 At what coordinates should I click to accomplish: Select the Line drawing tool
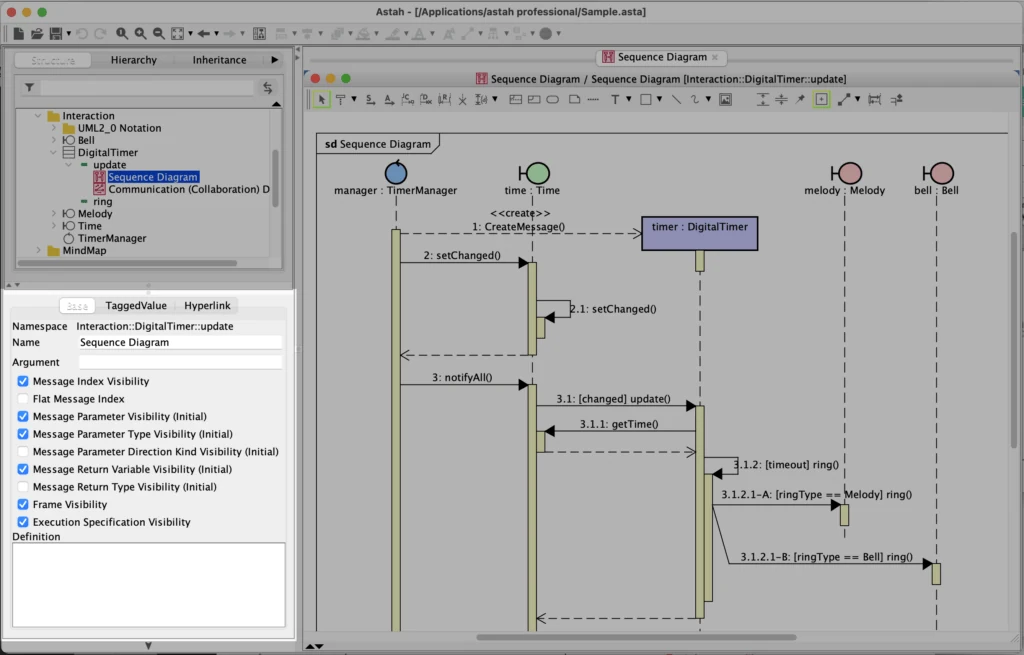point(676,99)
